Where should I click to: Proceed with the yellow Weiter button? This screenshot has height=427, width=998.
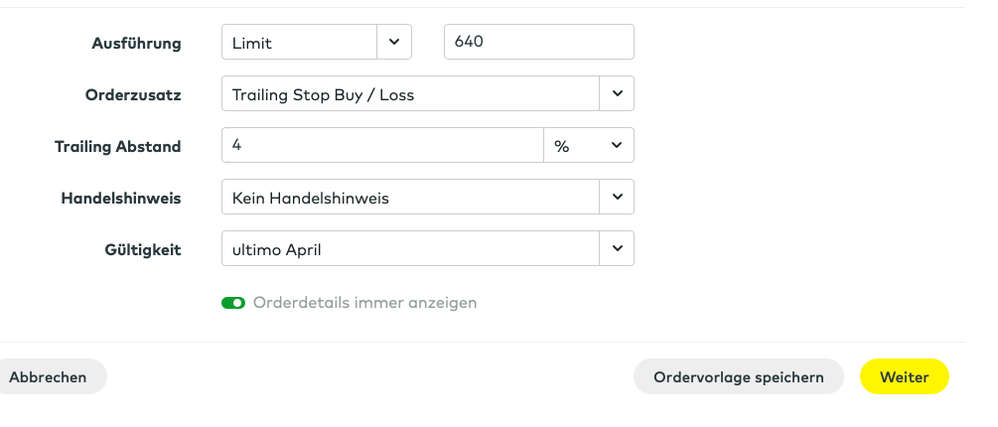[904, 377]
